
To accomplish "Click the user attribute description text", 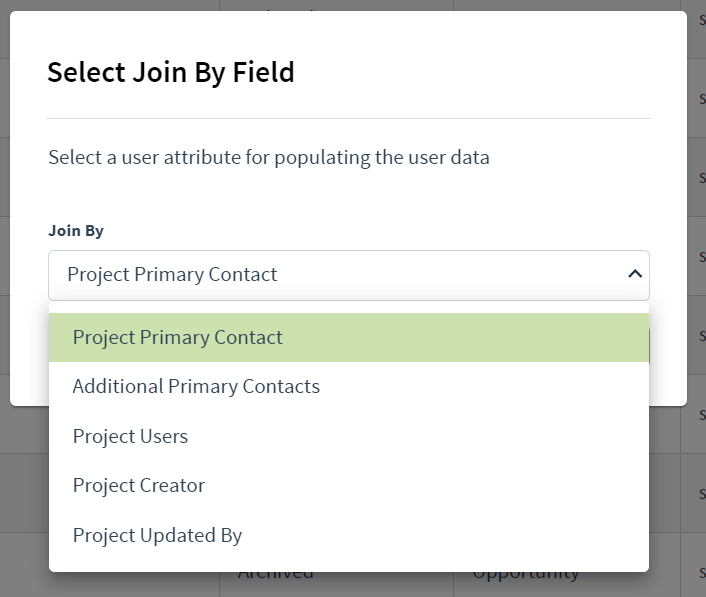I will click(x=269, y=158).
